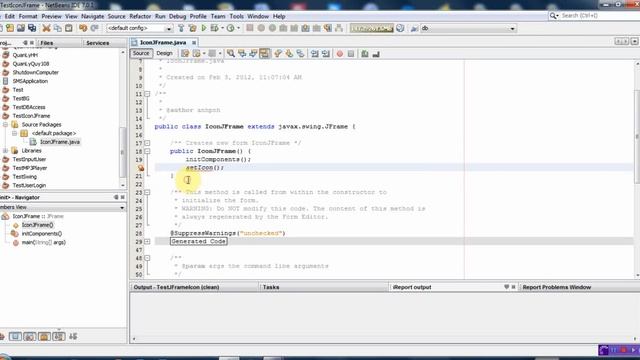The width and height of the screenshot is (640, 360).
Task: Select IconJFrame.java in the project tree
Action: click(x=60, y=142)
